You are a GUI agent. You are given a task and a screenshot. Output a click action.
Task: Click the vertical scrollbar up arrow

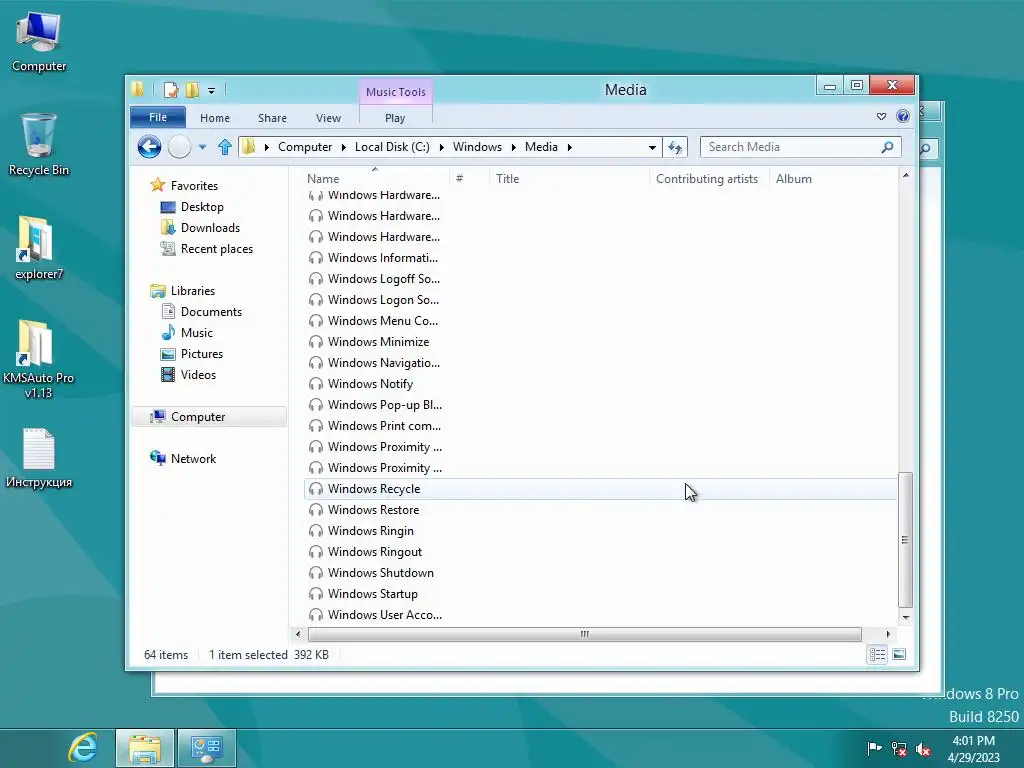[x=905, y=175]
